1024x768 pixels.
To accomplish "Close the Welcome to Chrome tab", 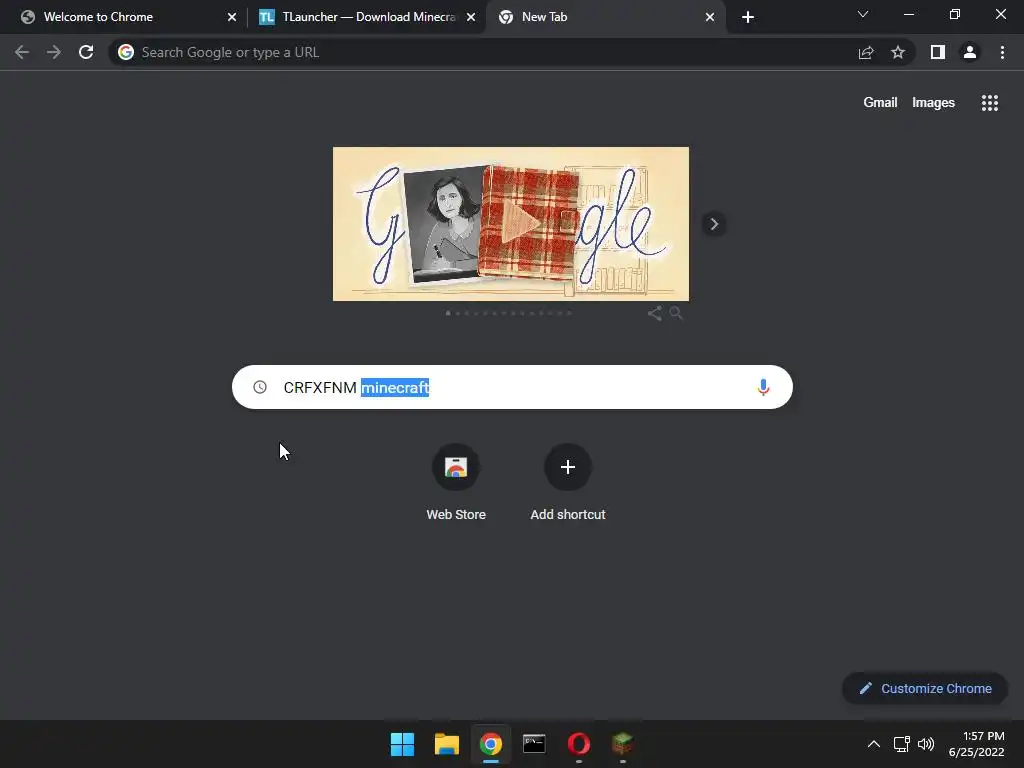I will click(x=232, y=17).
